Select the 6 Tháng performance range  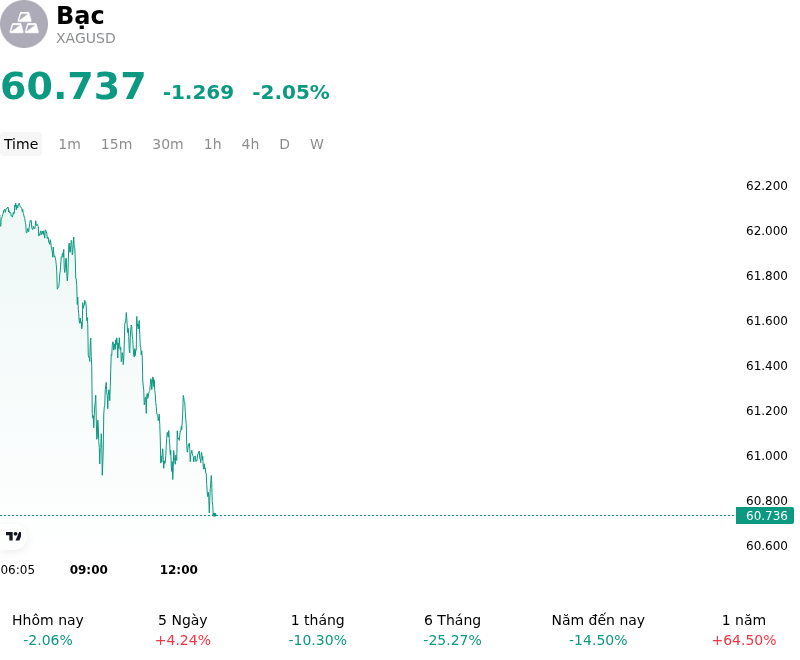(452, 630)
